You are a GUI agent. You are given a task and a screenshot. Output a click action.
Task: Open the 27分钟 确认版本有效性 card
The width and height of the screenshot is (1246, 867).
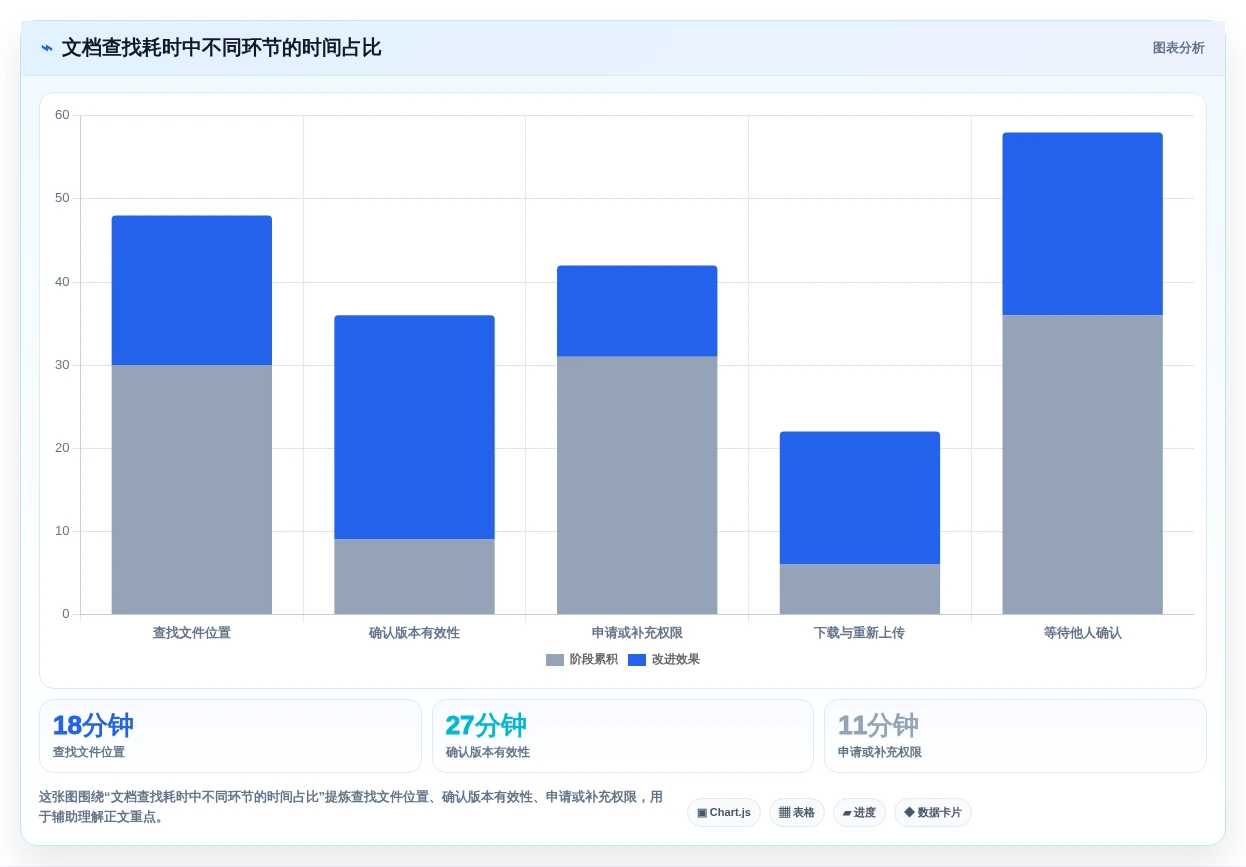pyautogui.click(x=623, y=736)
